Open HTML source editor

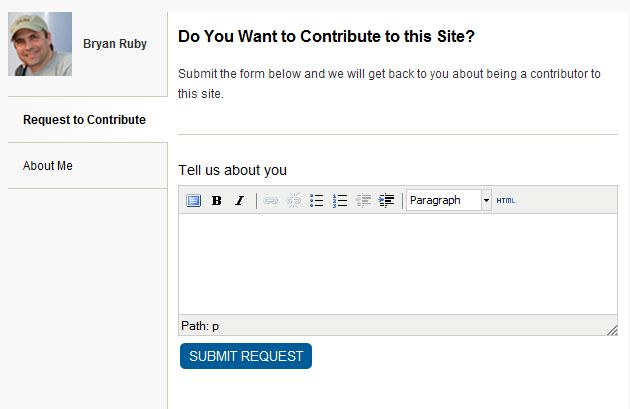[x=506, y=201]
